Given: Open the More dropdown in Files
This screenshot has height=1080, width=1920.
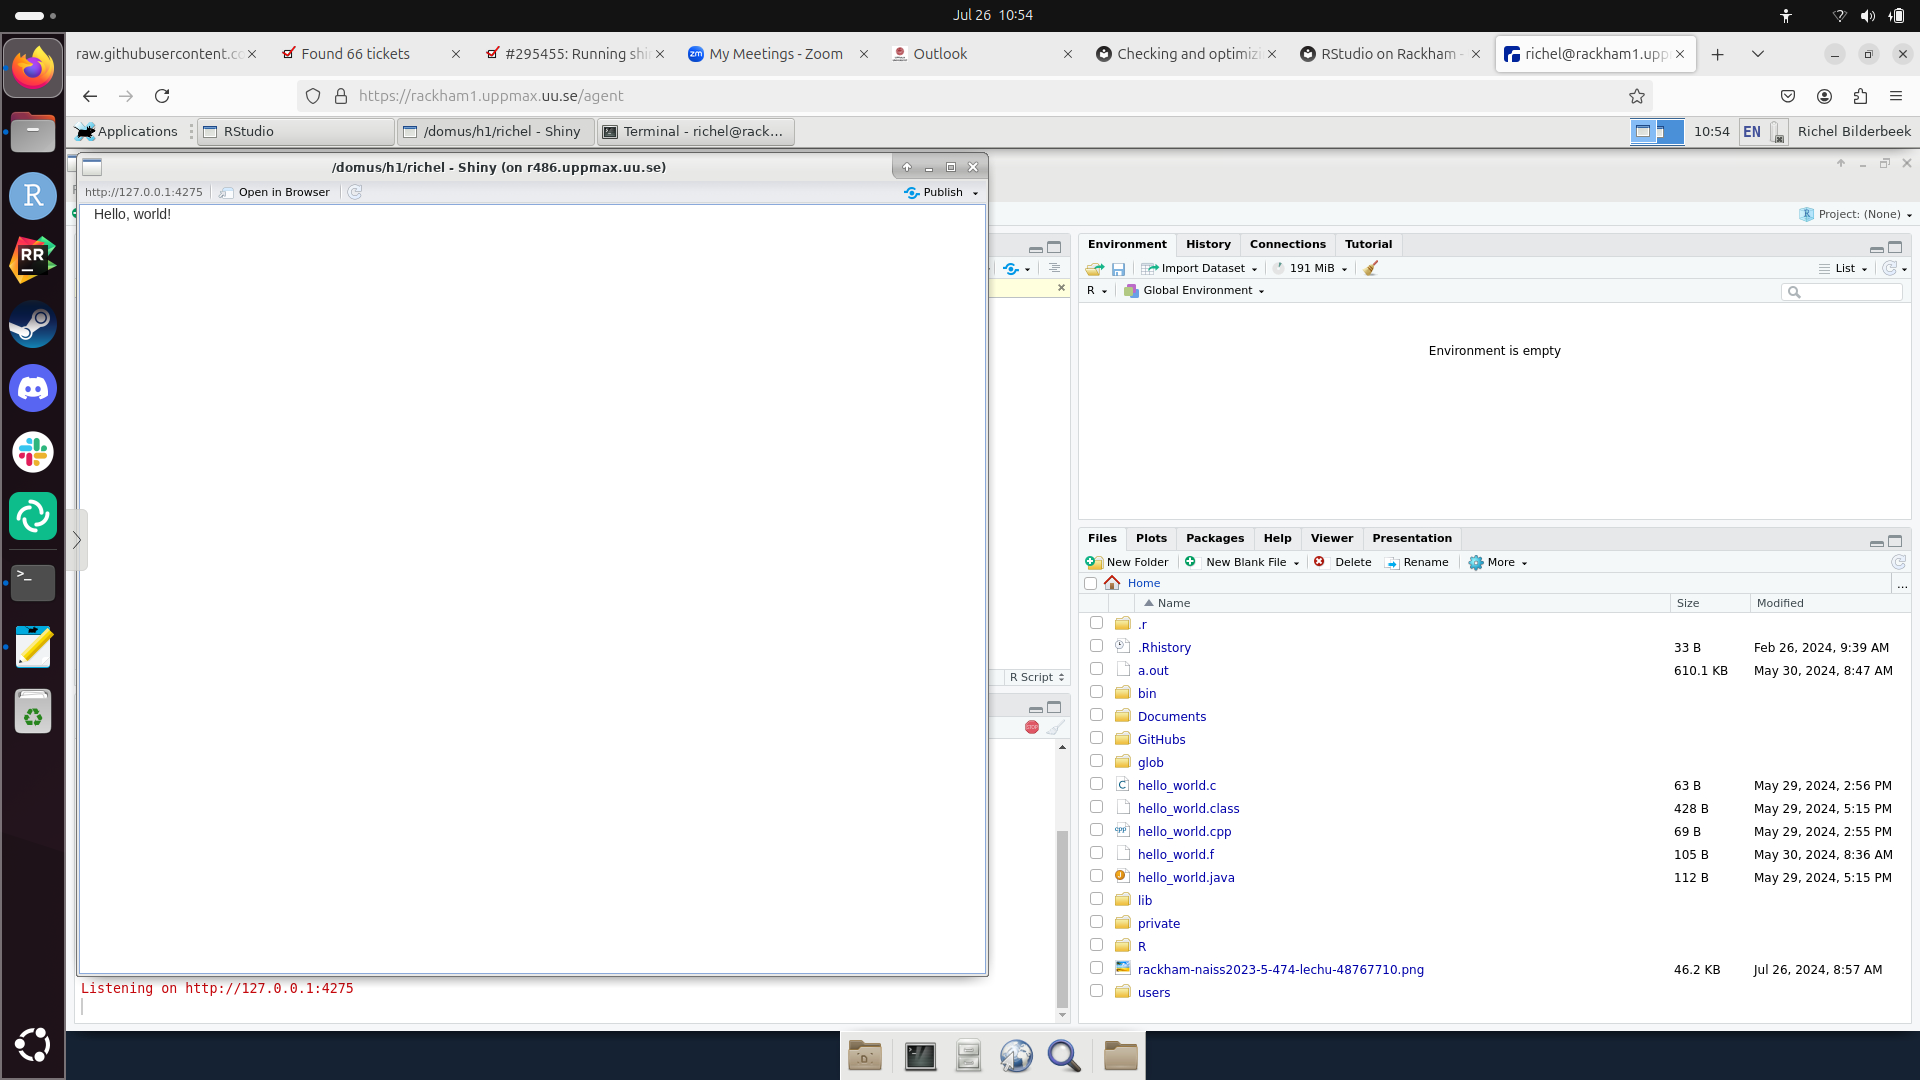Looking at the screenshot, I should (x=1498, y=562).
